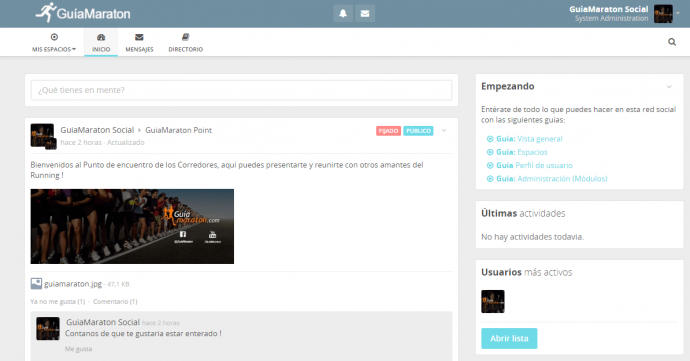
Task: Open the Directorio tab
Action: 185,43
